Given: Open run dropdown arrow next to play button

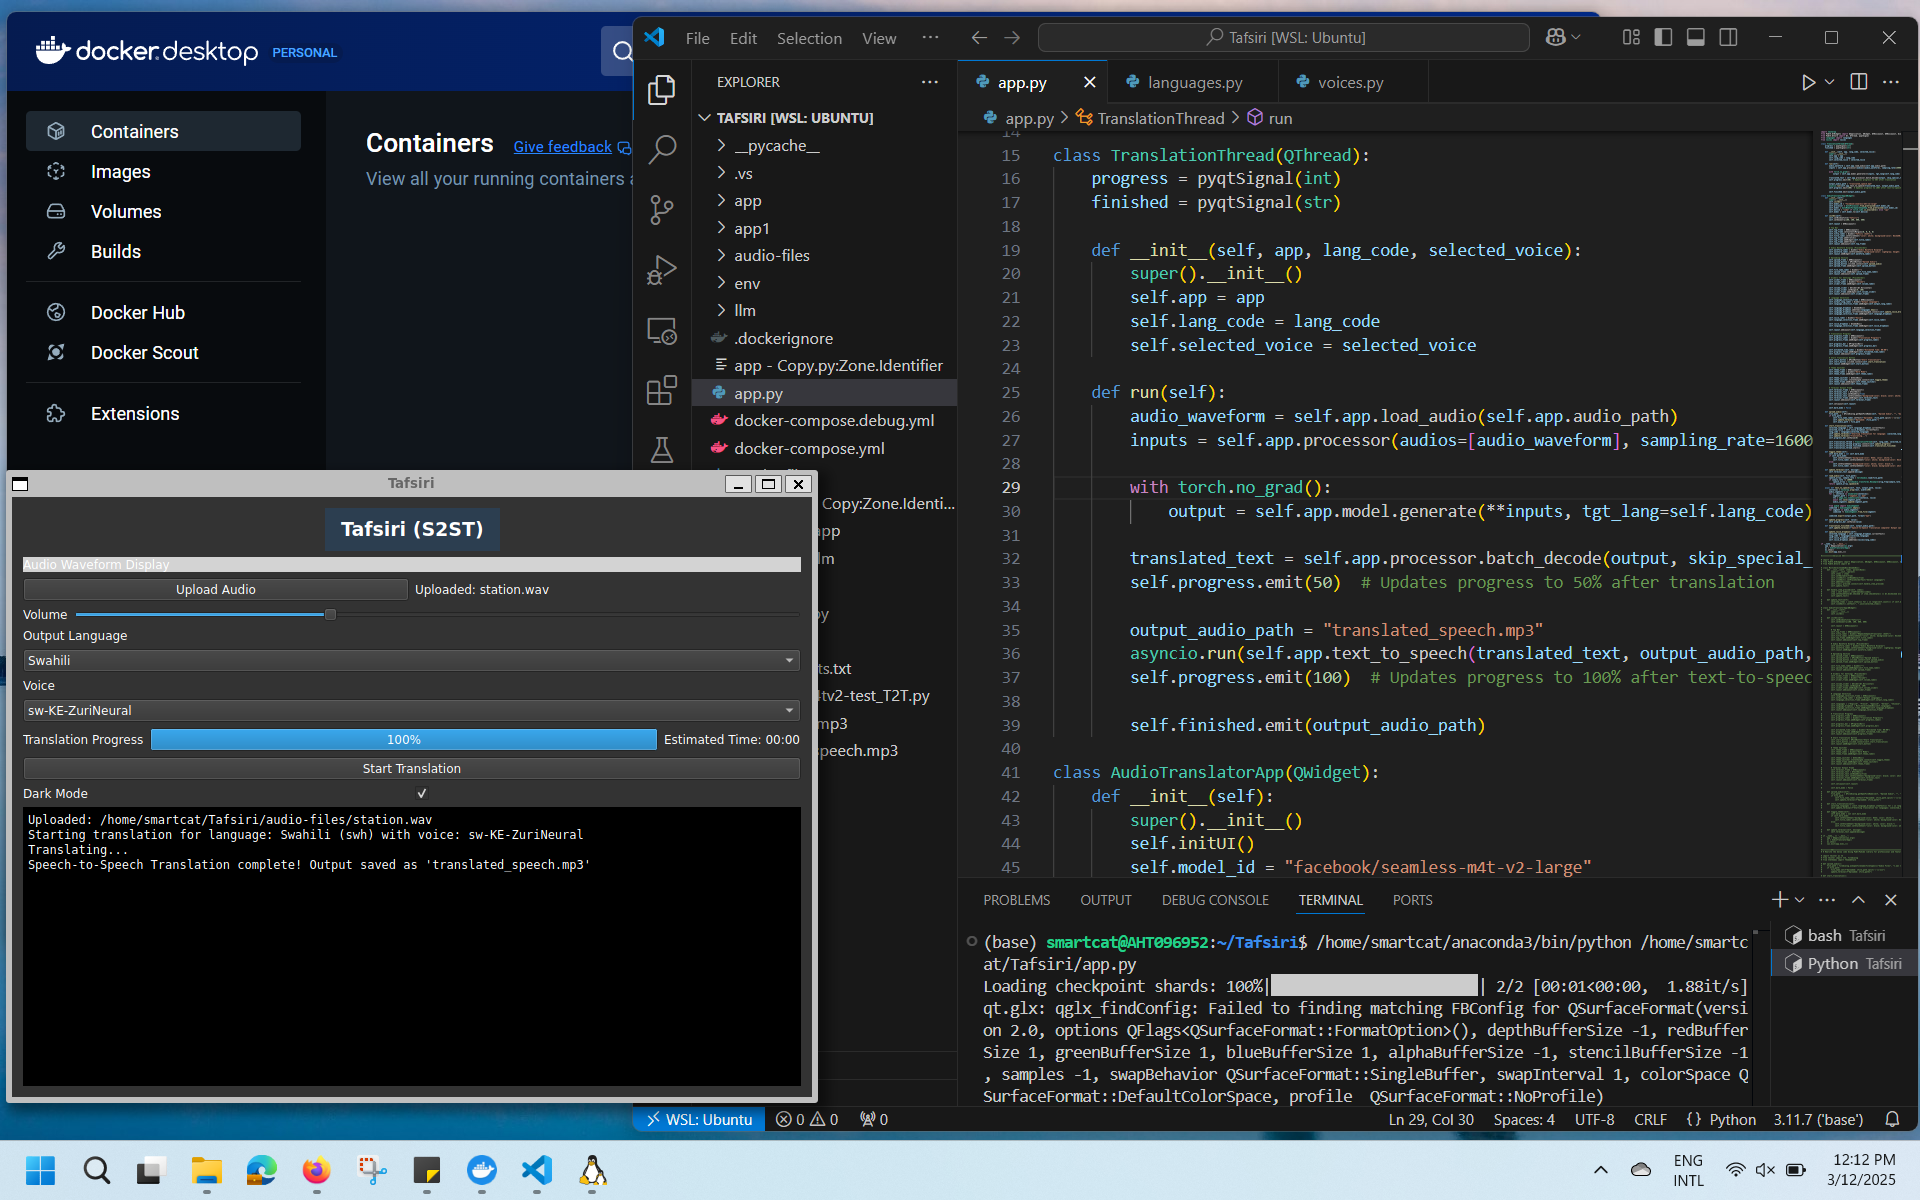Looking at the screenshot, I should point(1829,82).
